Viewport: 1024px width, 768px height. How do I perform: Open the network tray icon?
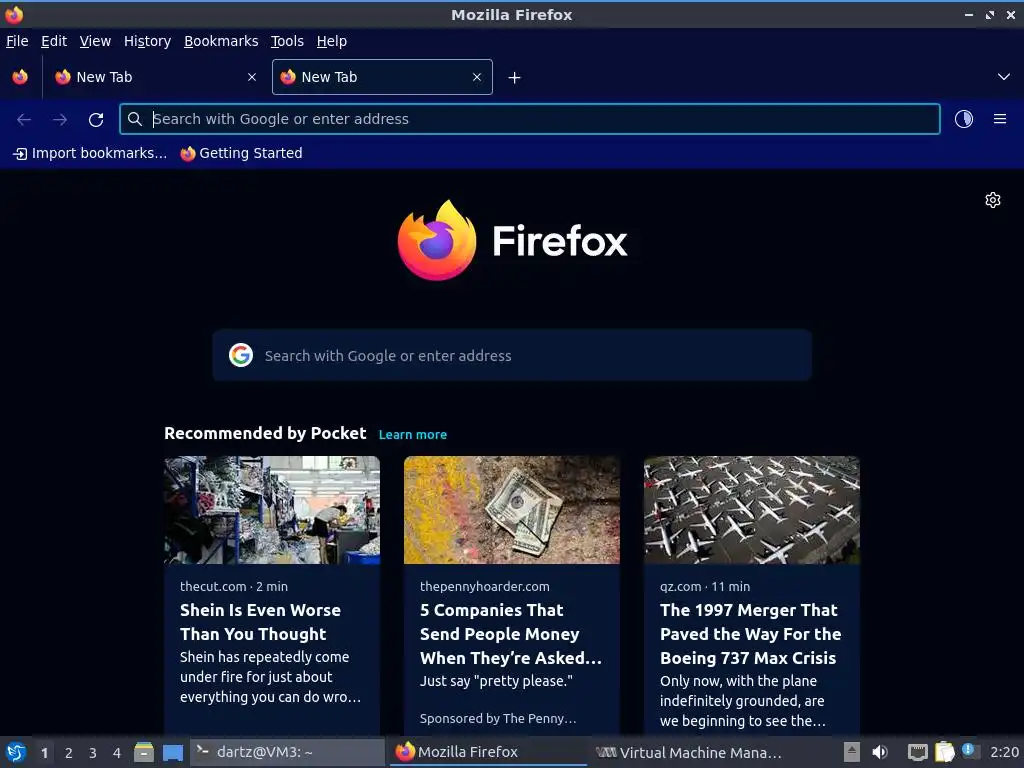pos(918,753)
